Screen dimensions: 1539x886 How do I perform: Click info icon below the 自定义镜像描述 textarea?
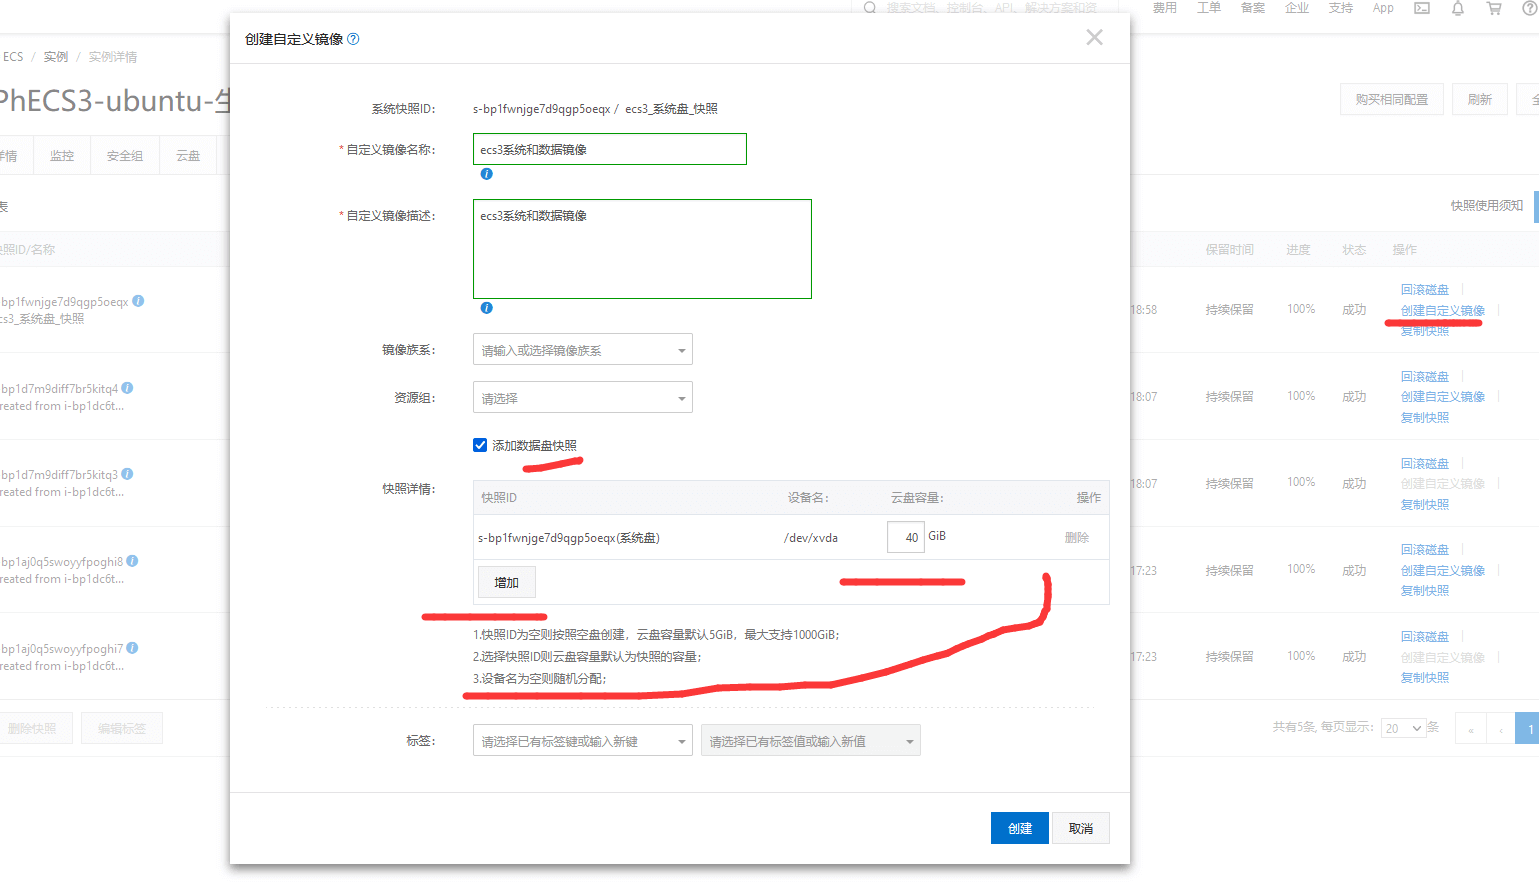[x=486, y=308]
